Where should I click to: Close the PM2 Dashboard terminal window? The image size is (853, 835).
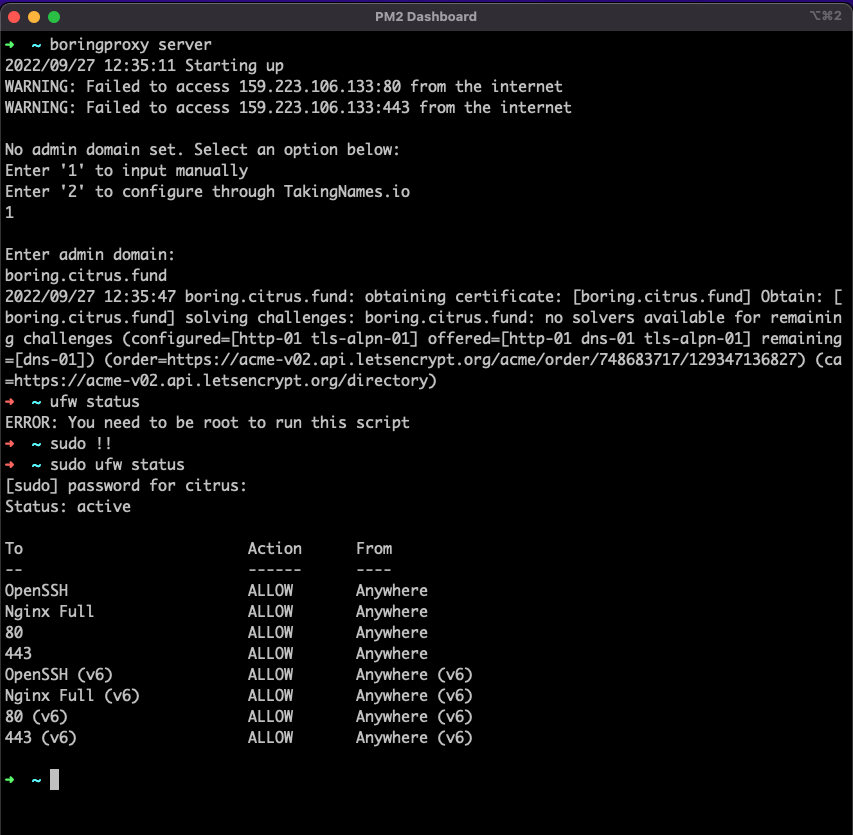(14, 17)
